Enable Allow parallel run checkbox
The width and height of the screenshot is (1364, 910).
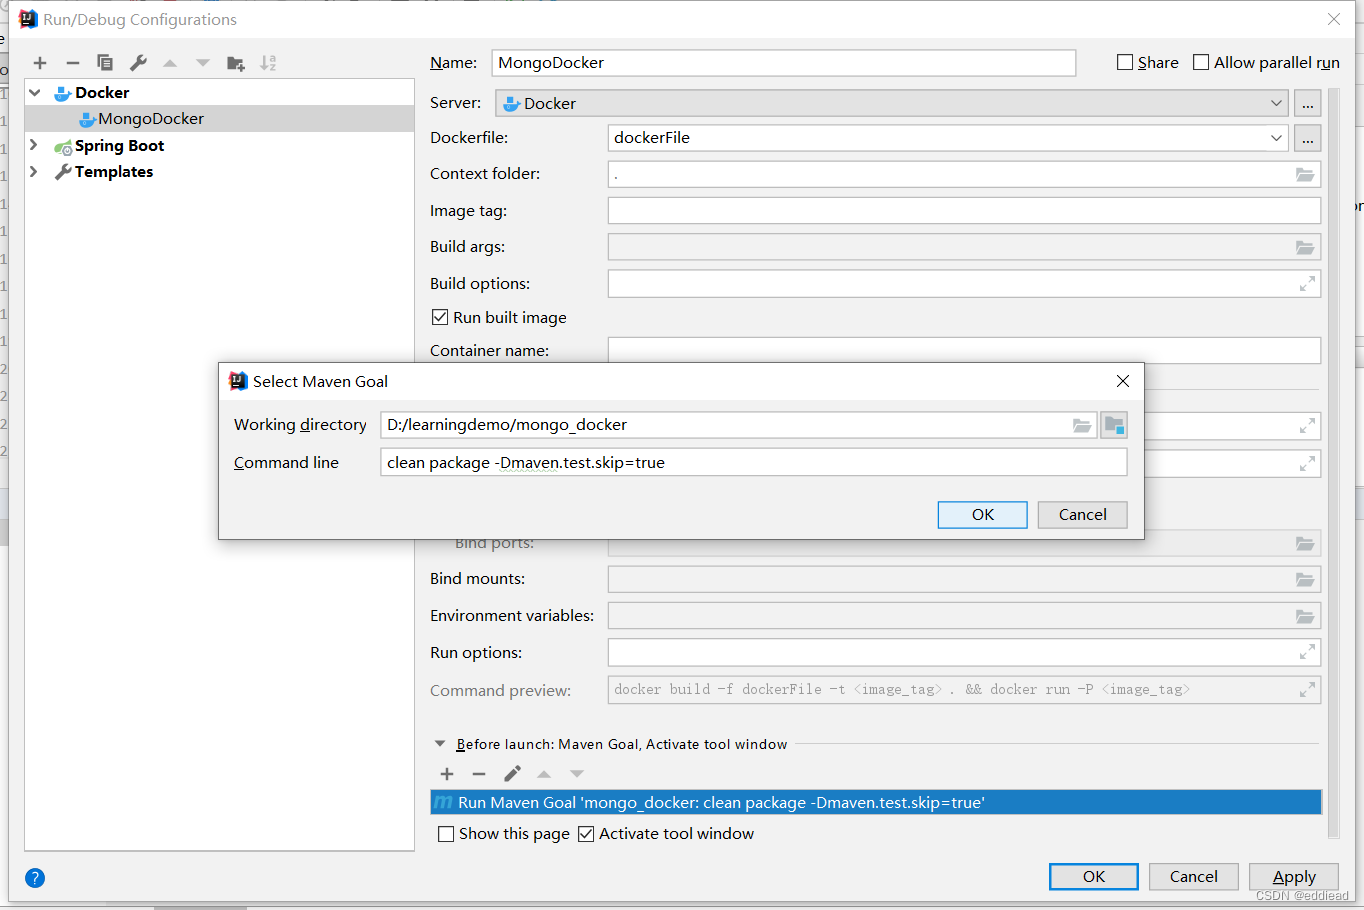click(1202, 62)
